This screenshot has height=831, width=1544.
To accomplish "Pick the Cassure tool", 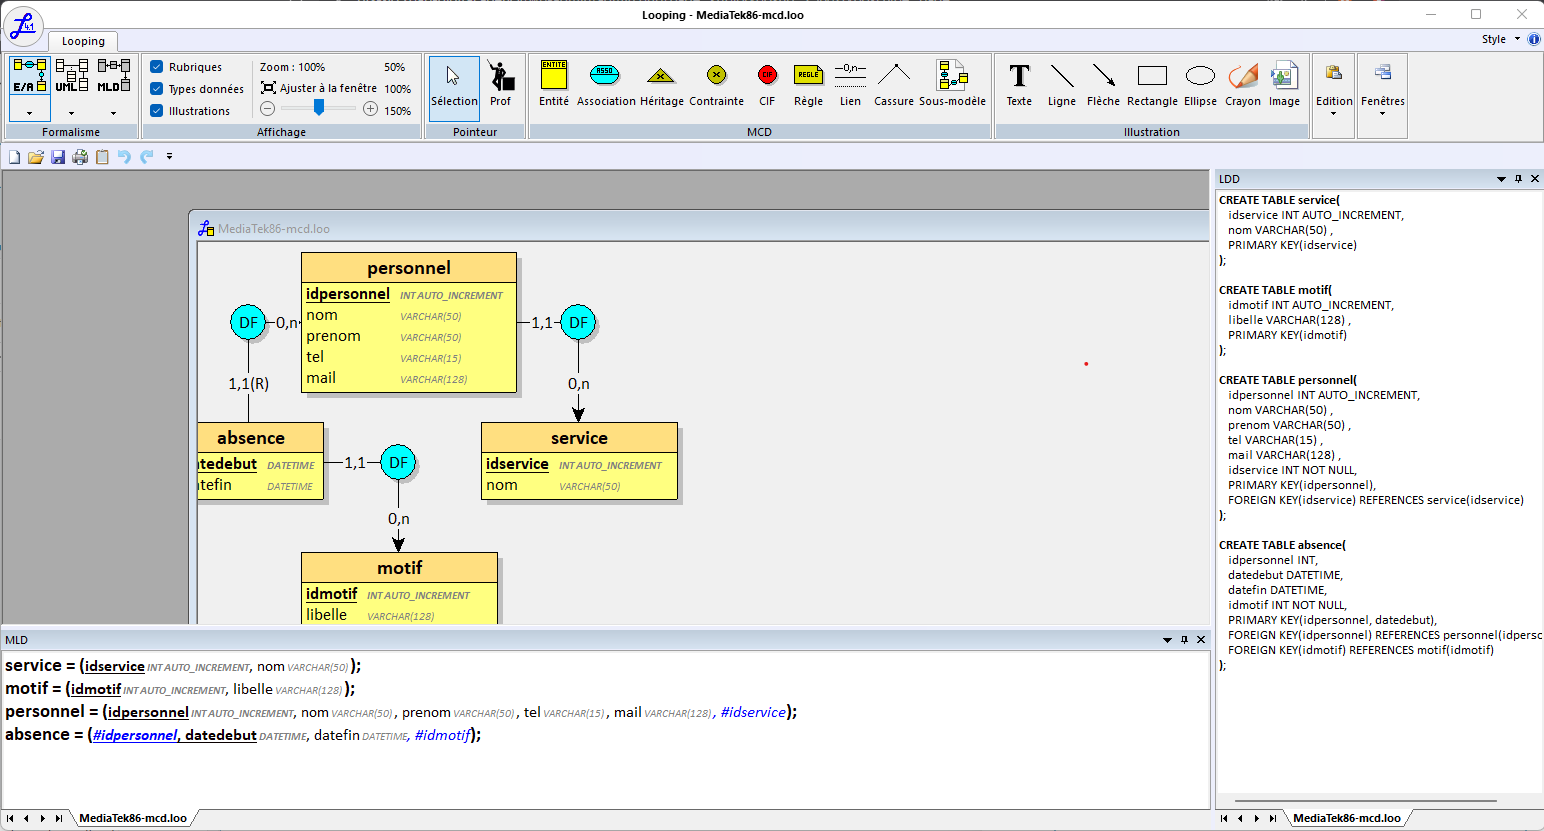I will click(x=894, y=84).
